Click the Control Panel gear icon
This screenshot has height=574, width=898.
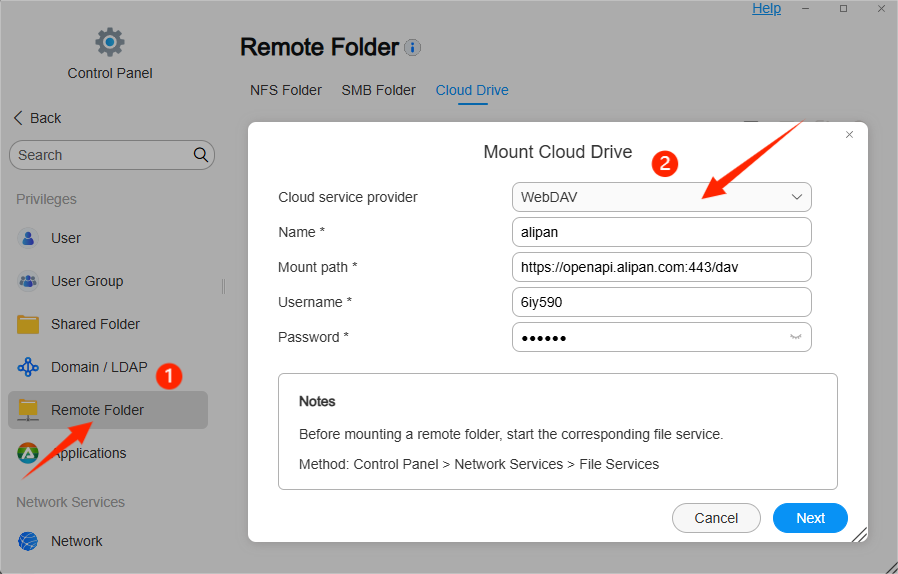(x=109, y=42)
